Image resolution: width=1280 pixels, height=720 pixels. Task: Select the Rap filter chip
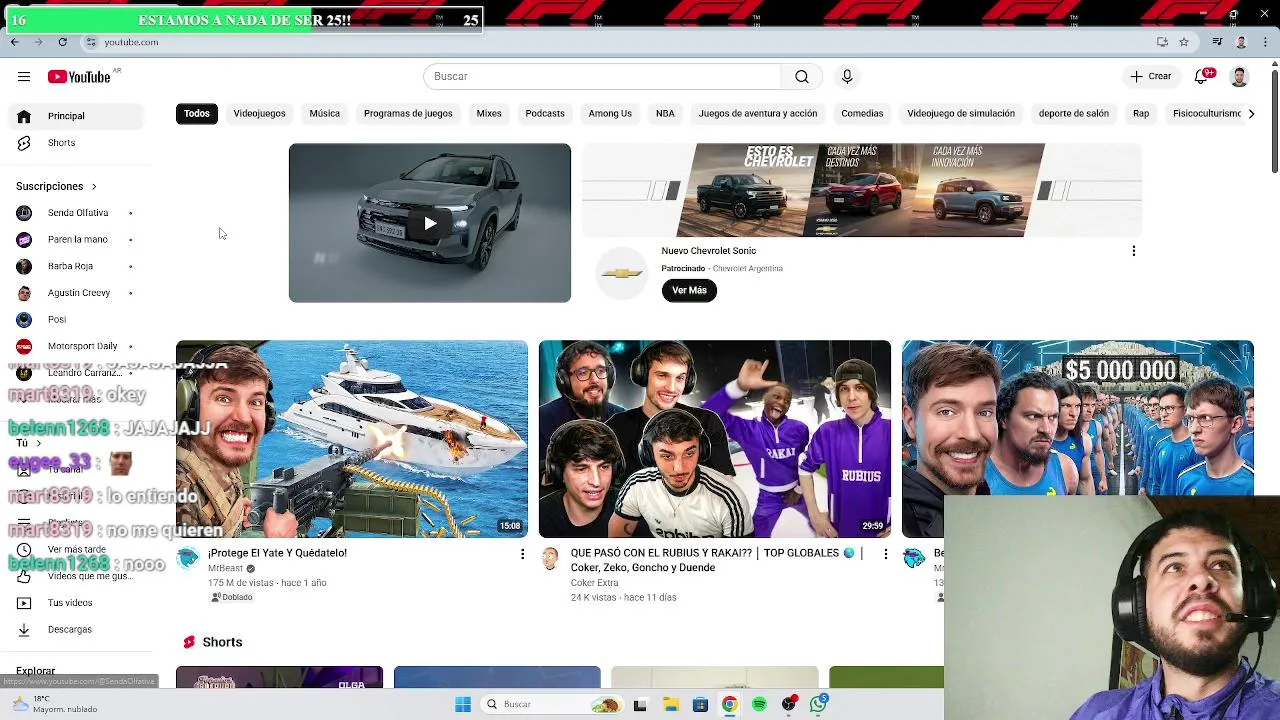(x=1141, y=113)
